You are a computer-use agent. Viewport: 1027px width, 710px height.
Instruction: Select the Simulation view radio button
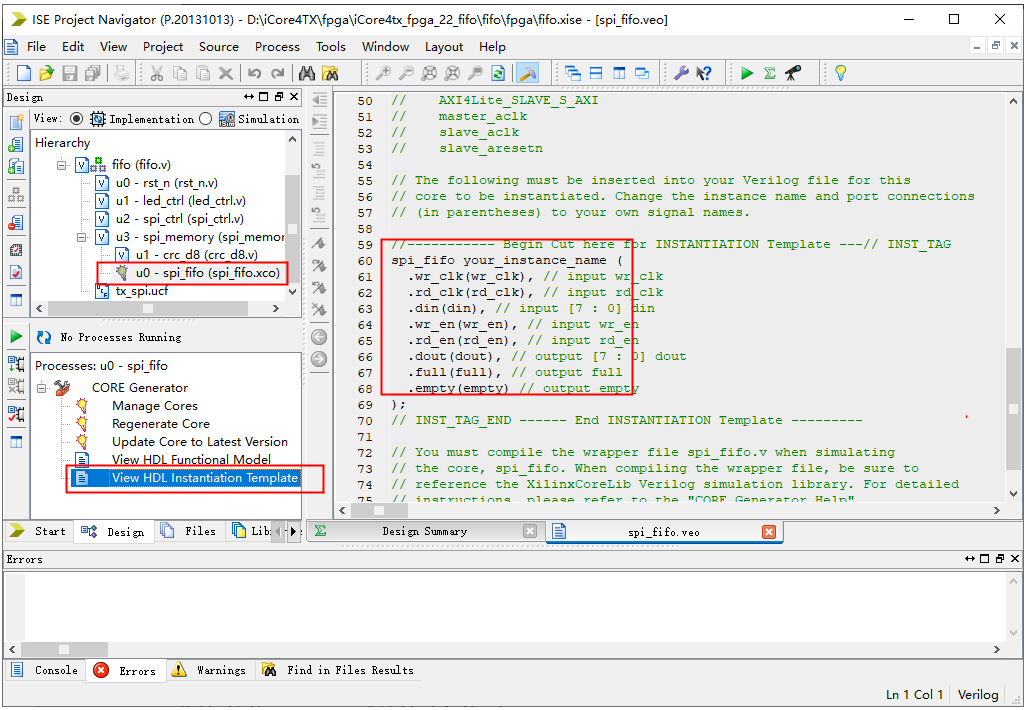(206, 119)
